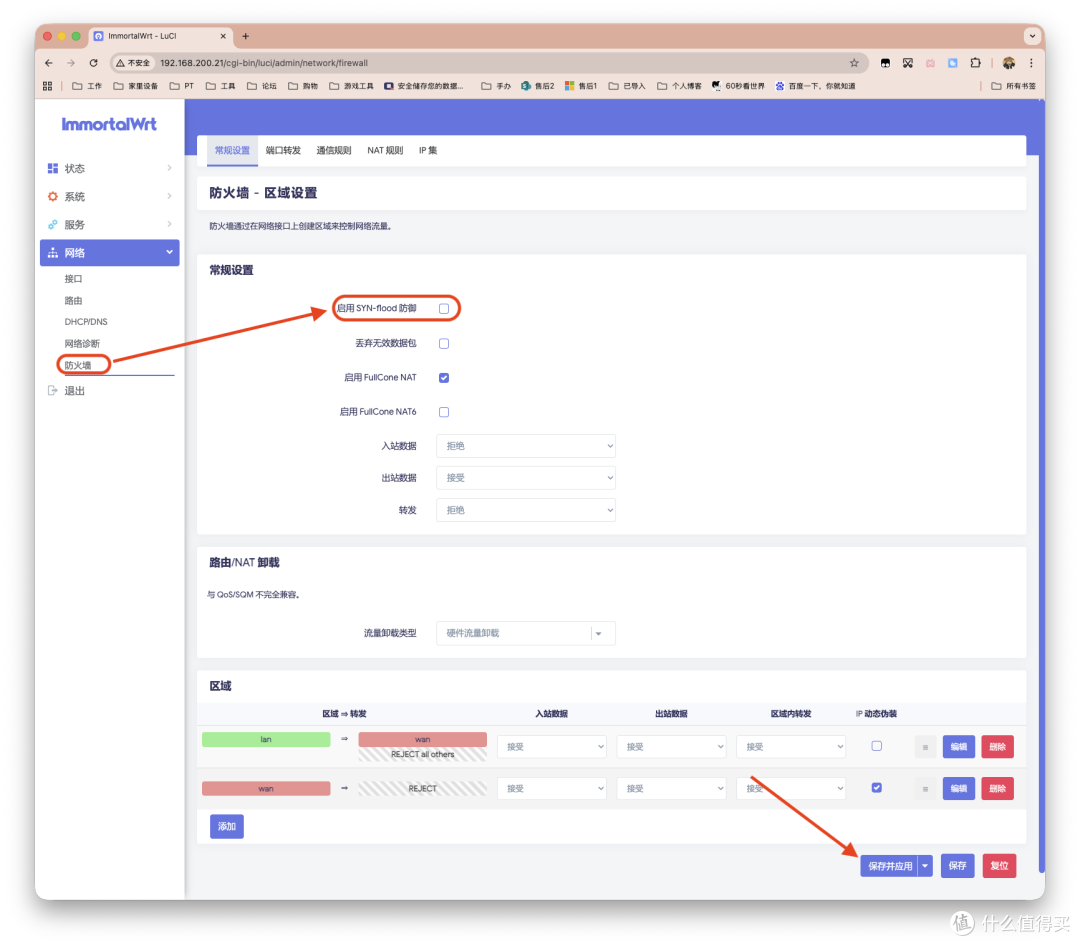This screenshot has height=946, width=1080.
Task: Open the 接口 submenu item
Action: click(x=73, y=279)
